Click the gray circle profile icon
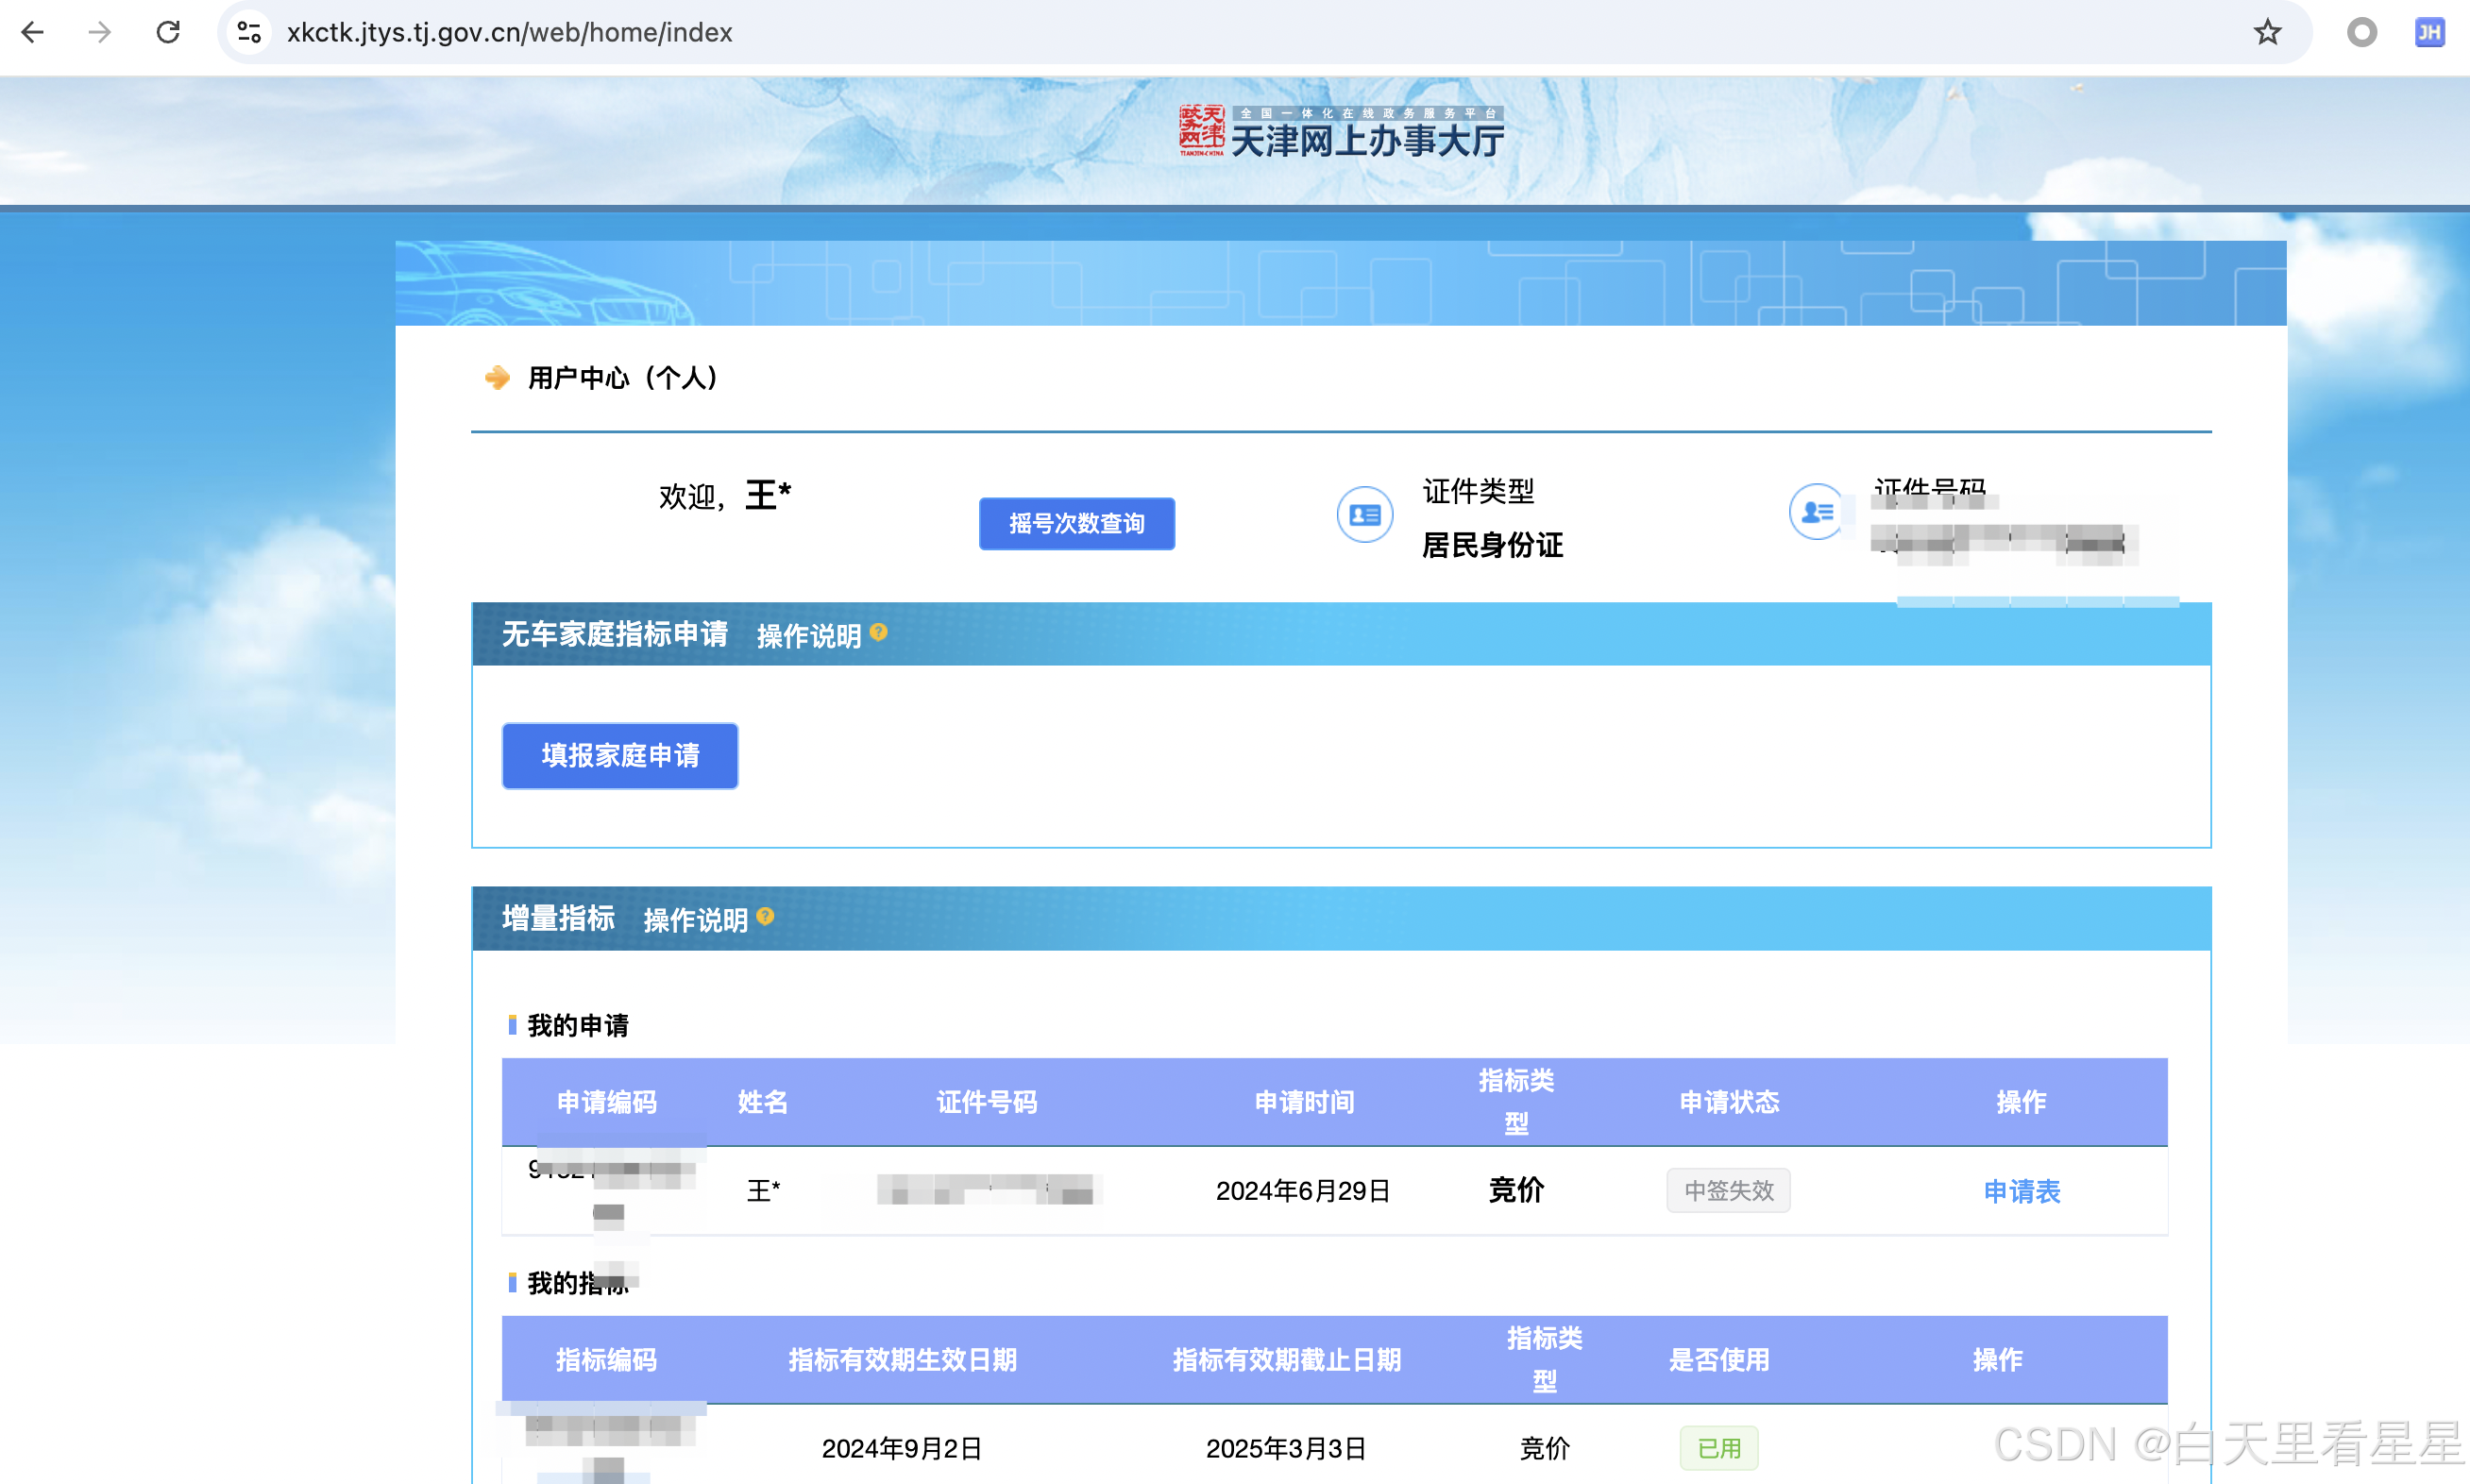 pos(2361,32)
